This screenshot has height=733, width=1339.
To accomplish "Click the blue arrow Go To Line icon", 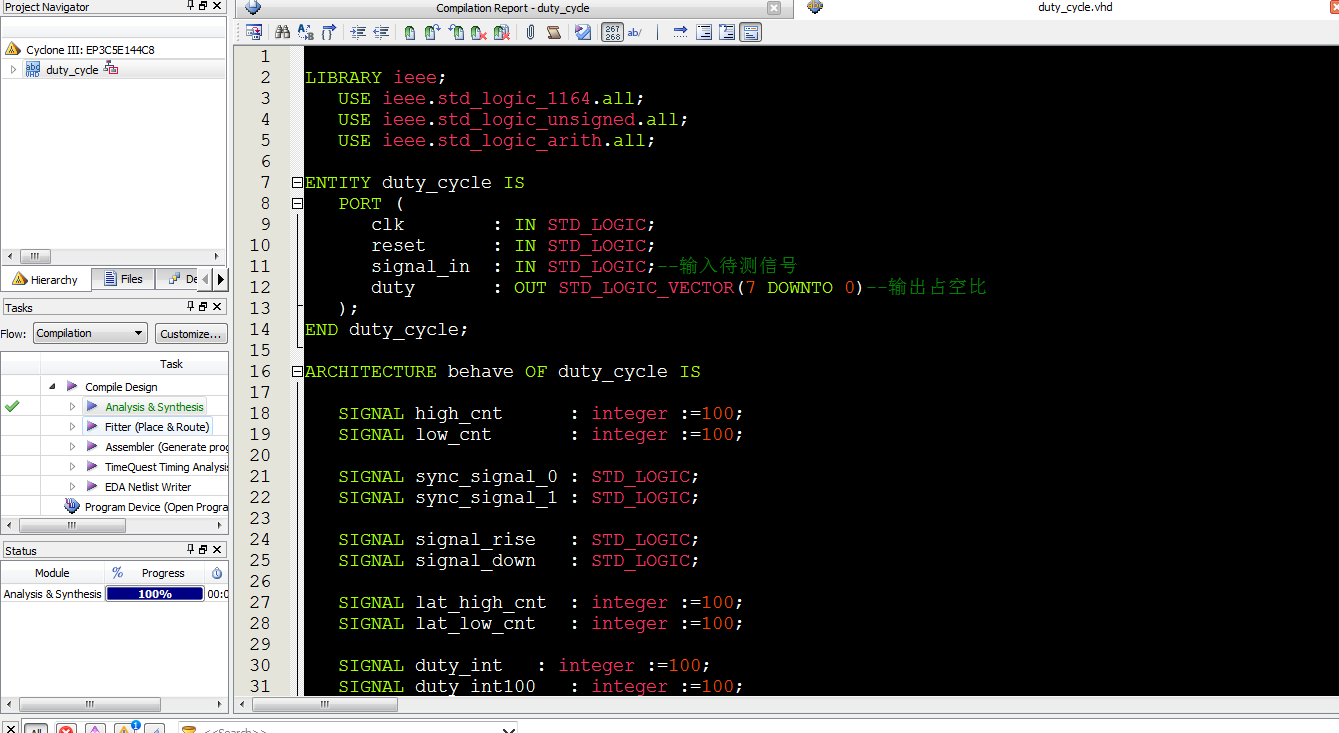I will 680,32.
